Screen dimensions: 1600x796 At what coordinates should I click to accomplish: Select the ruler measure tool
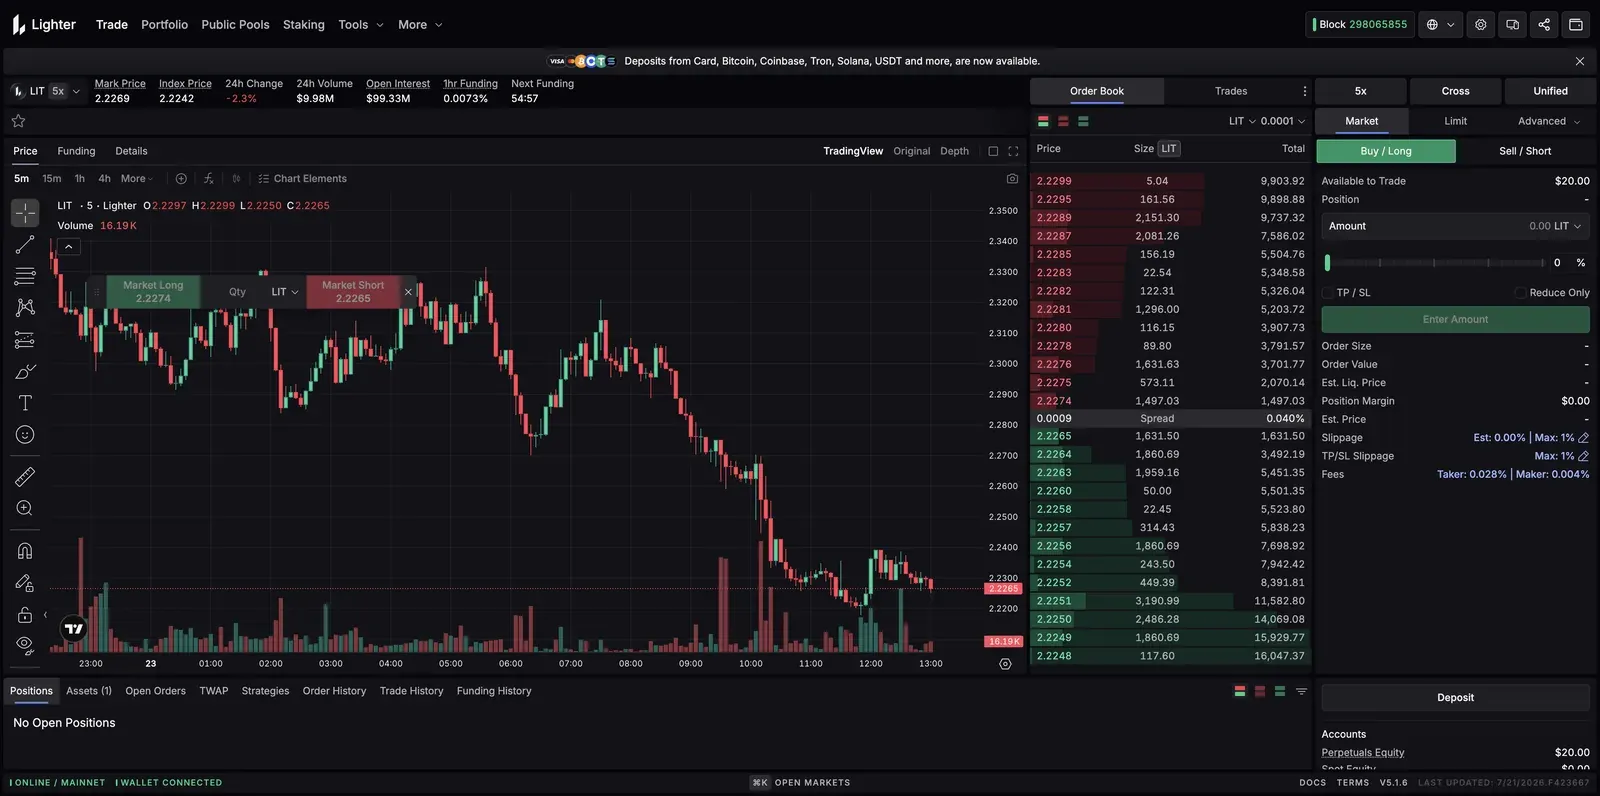(x=25, y=477)
